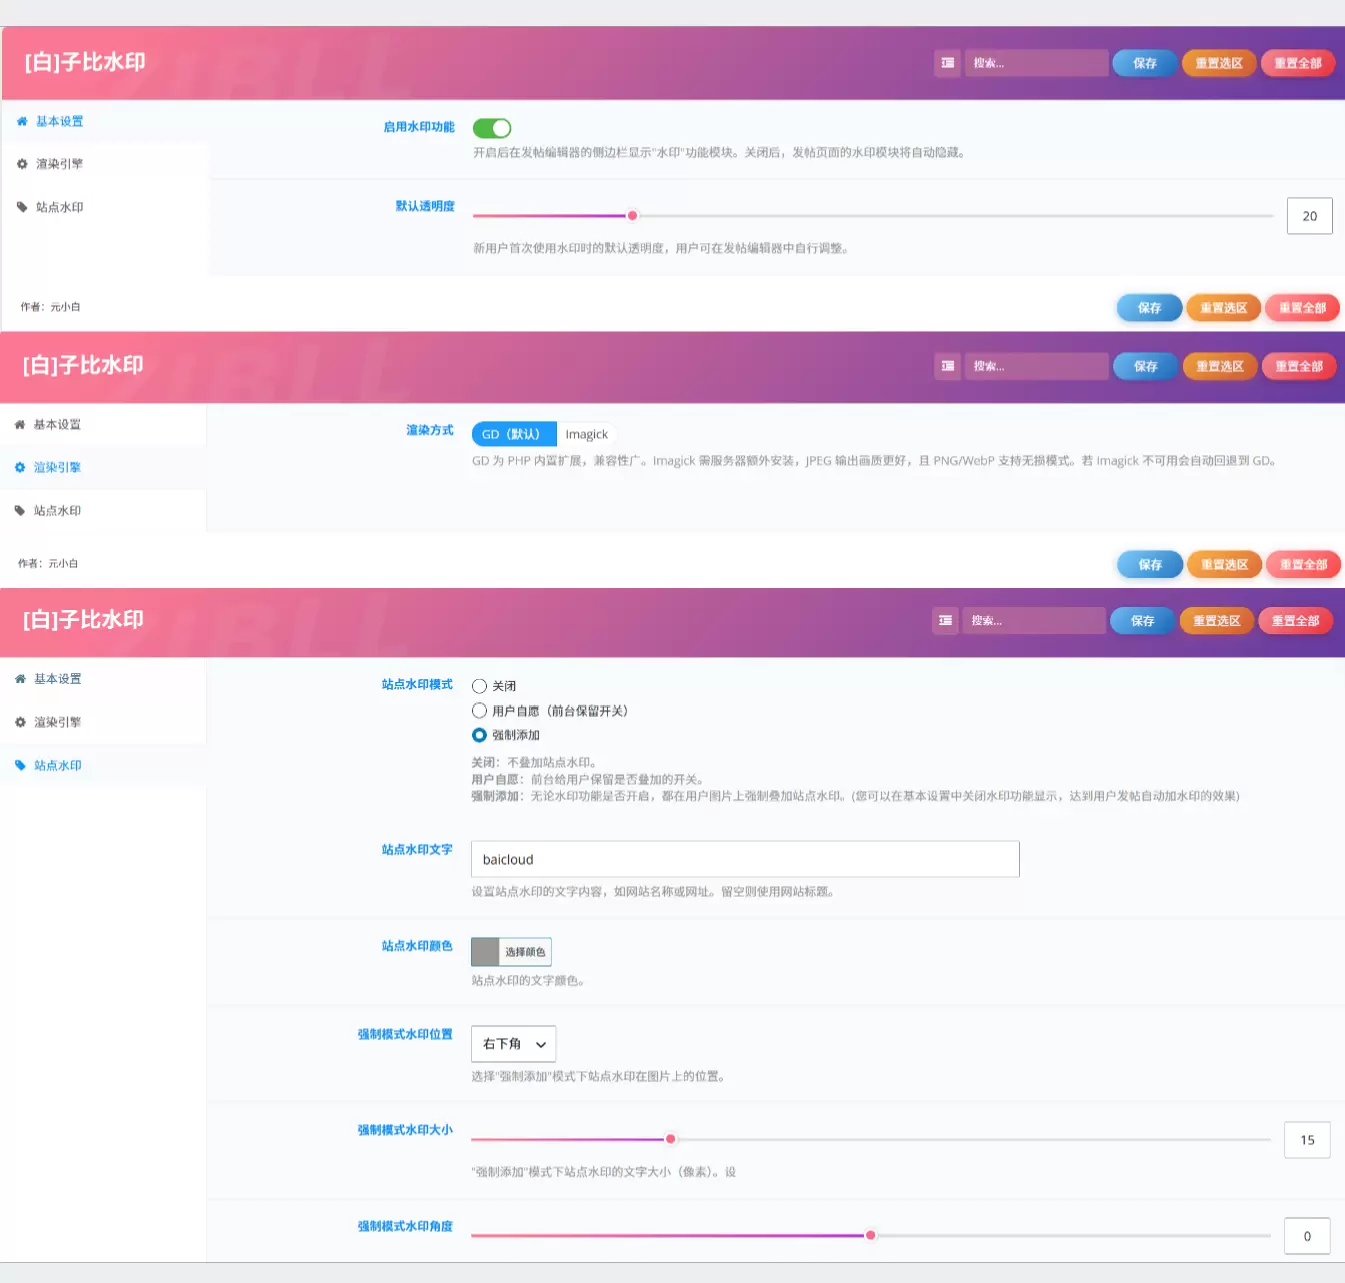
Task: Click the expand-all icon in the 站点水印模式 panel header
Action: coord(945,621)
